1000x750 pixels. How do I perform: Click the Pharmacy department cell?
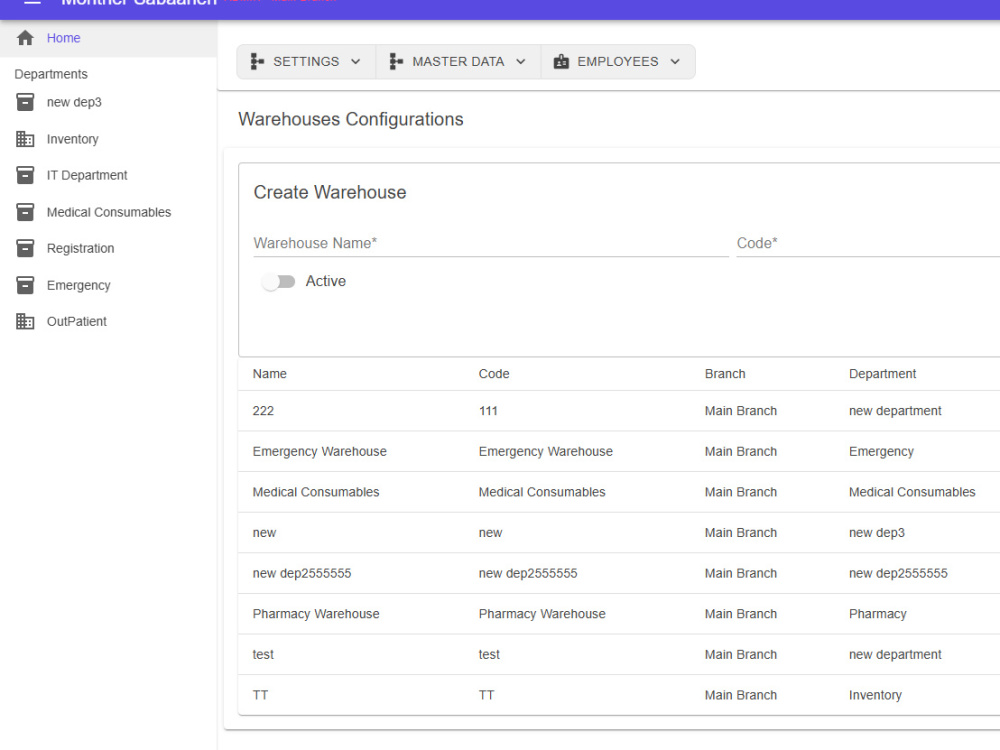click(878, 614)
